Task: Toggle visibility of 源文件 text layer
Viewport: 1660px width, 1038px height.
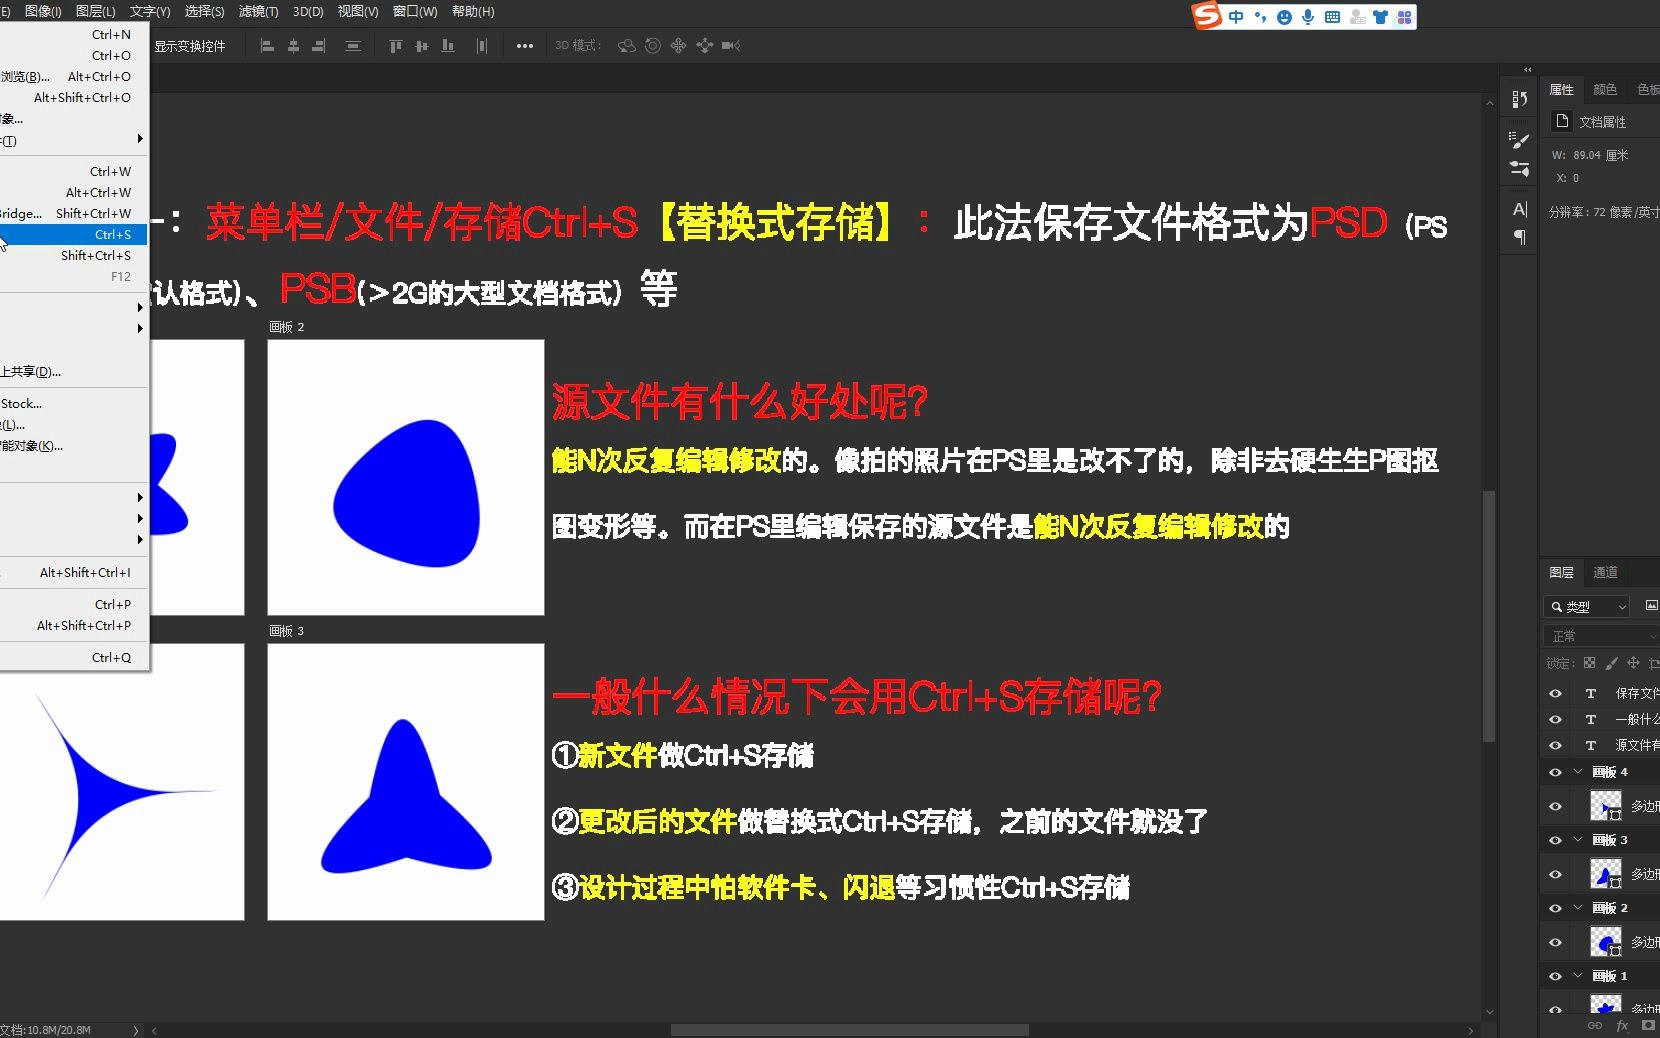Action: [x=1555, y=745]
